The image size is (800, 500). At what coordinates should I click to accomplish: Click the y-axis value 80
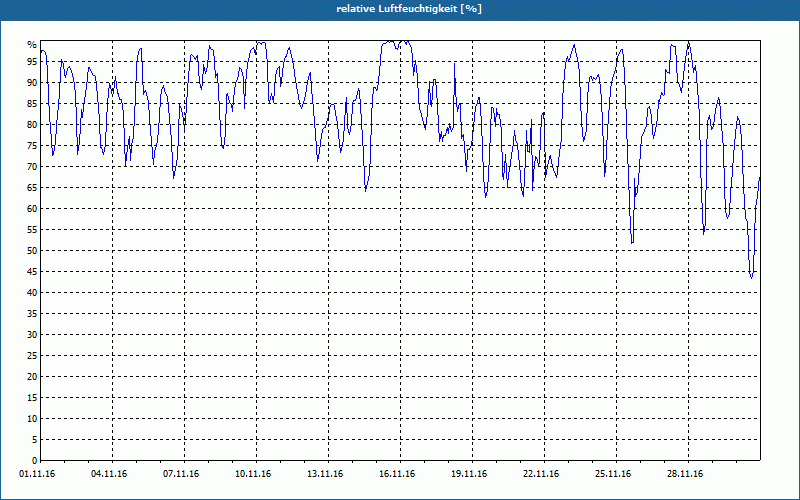click(x=32, y=124)
